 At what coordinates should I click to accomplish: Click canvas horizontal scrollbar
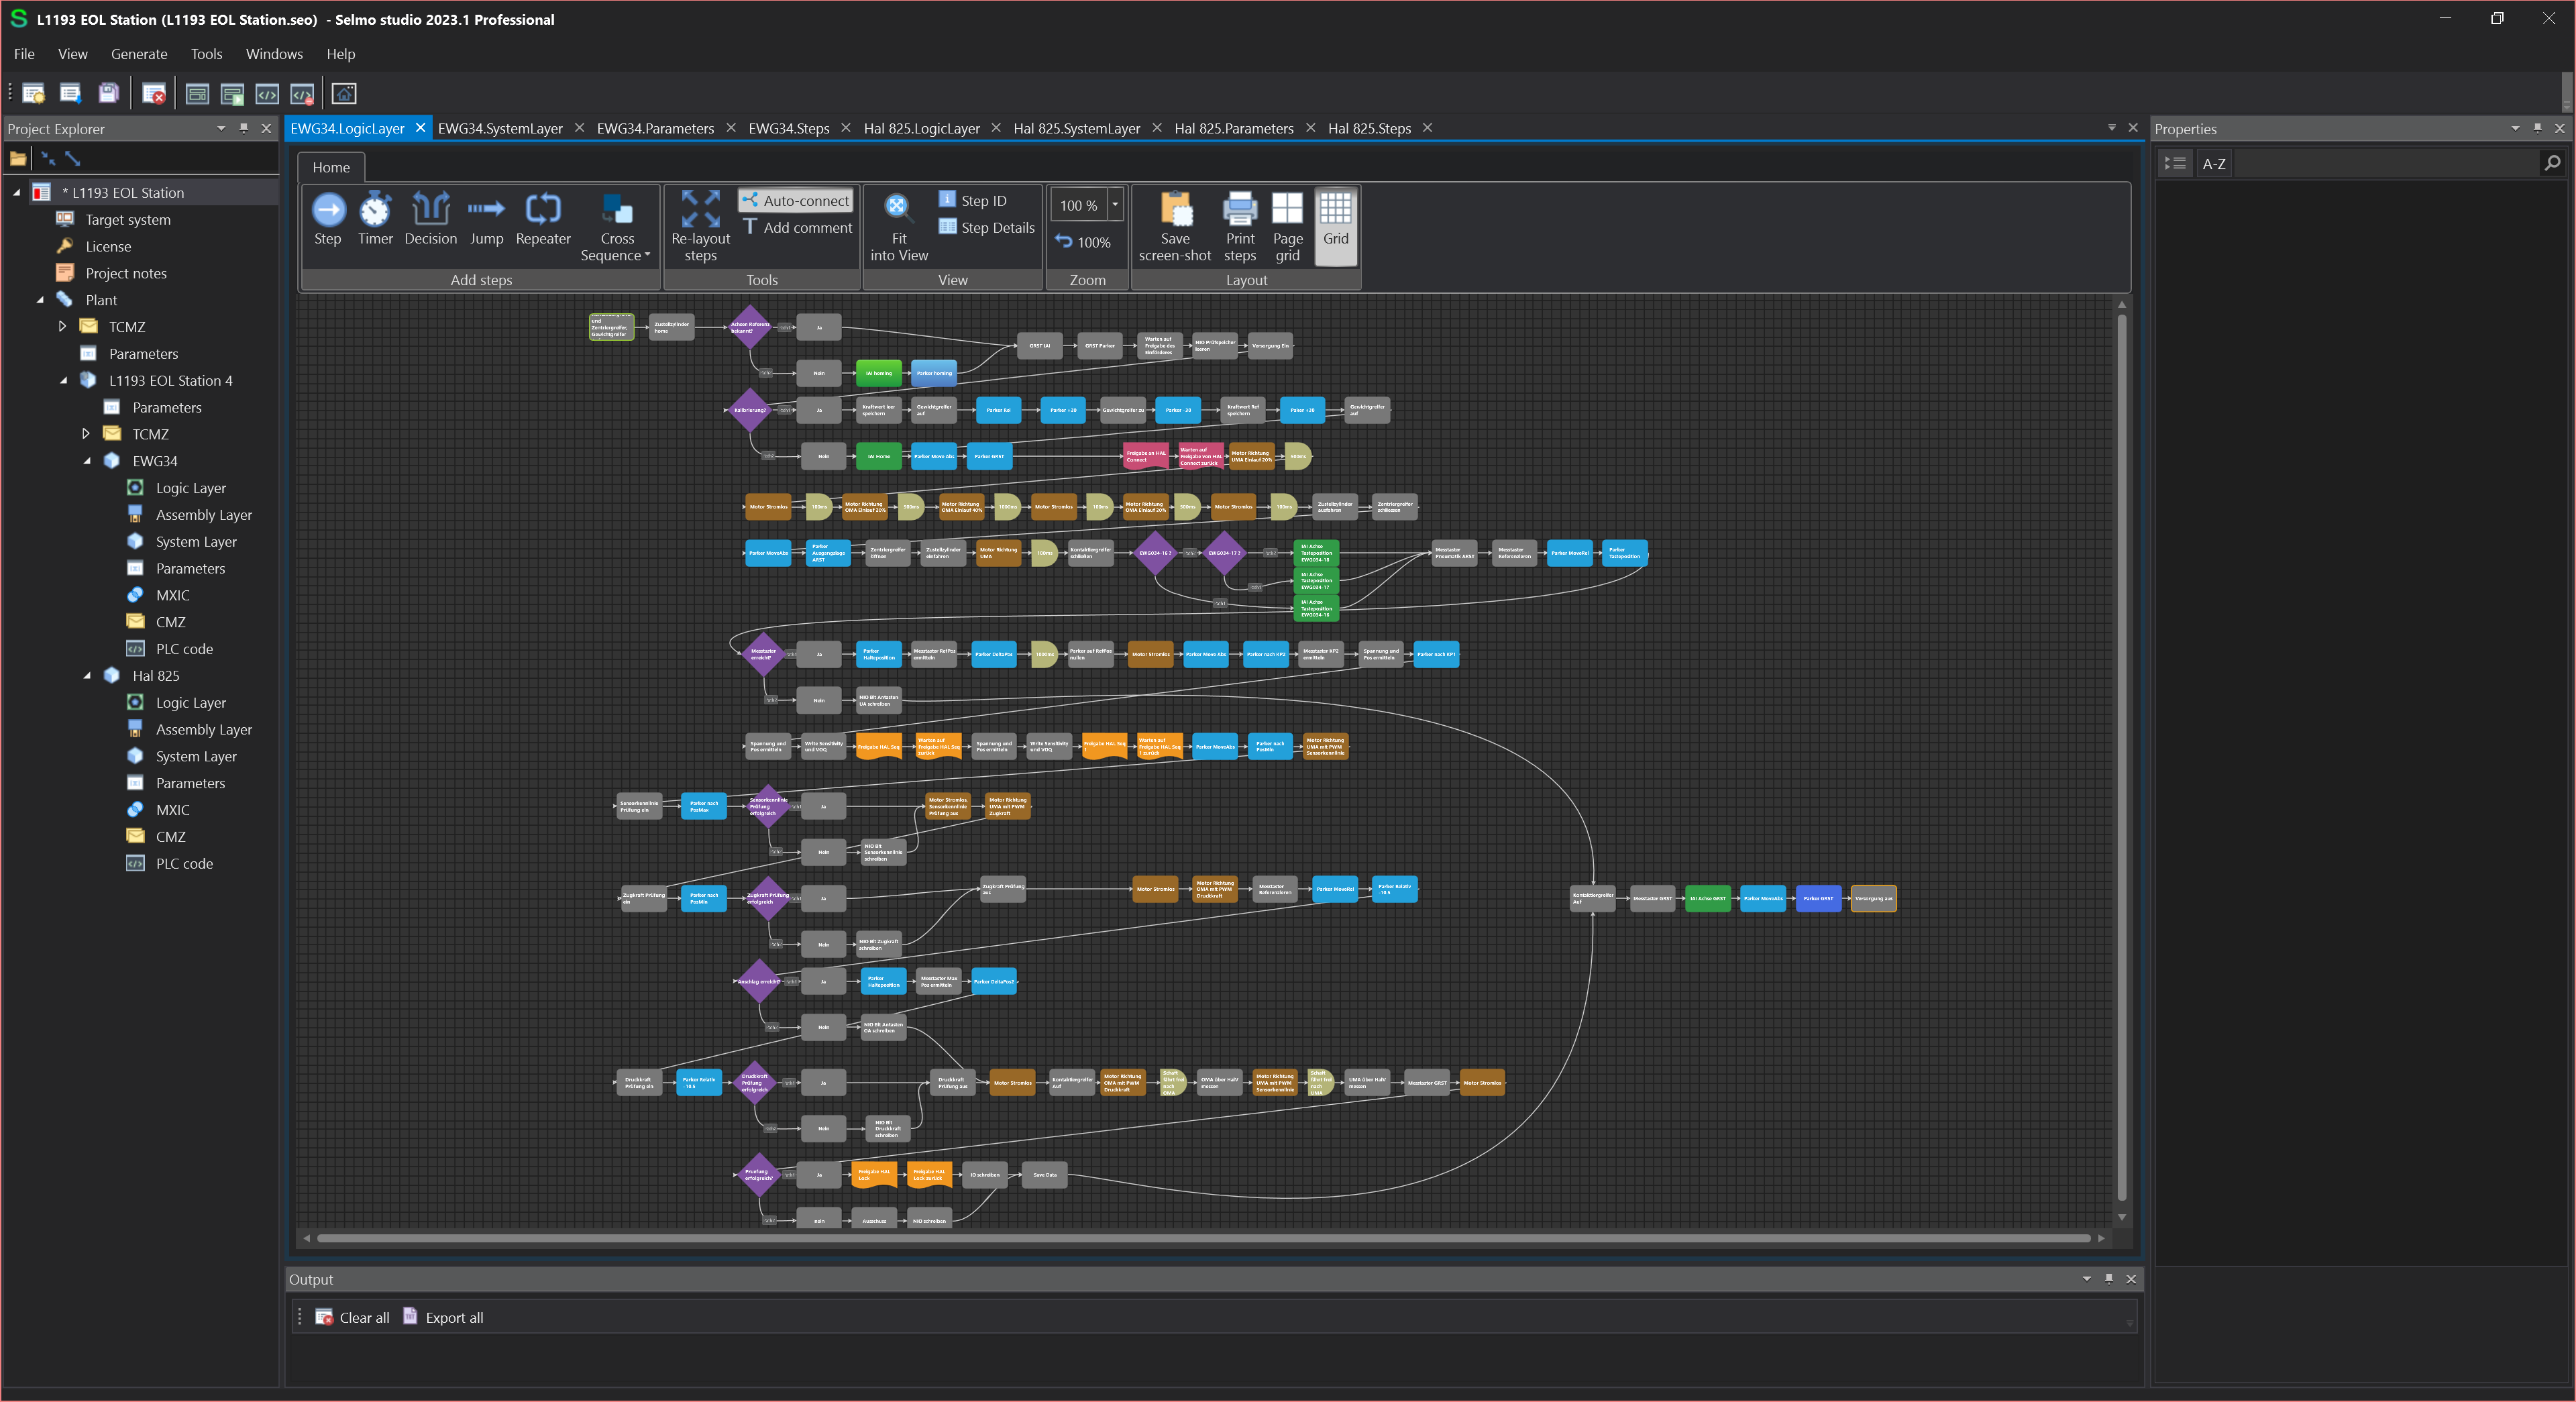click(1204, 1238)
